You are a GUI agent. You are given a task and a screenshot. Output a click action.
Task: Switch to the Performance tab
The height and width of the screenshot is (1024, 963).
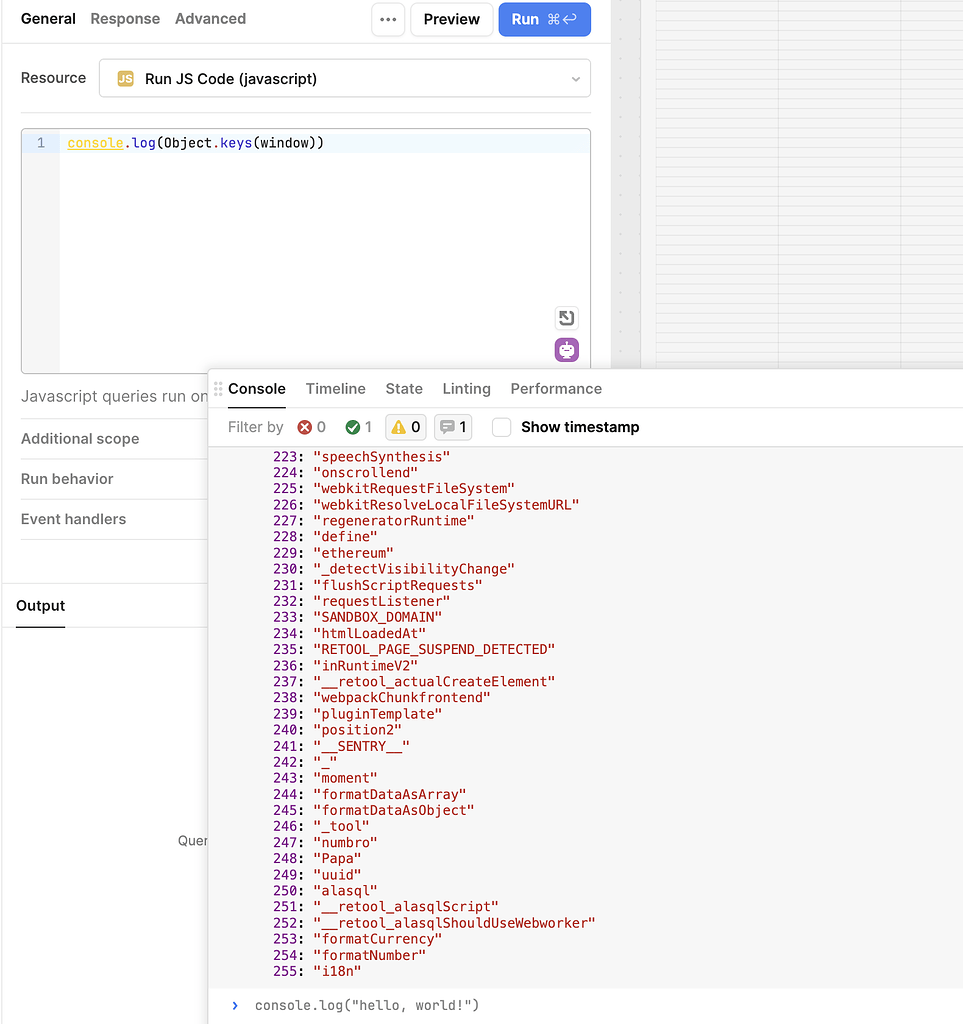pyautogui.click(x=556, y=389)
